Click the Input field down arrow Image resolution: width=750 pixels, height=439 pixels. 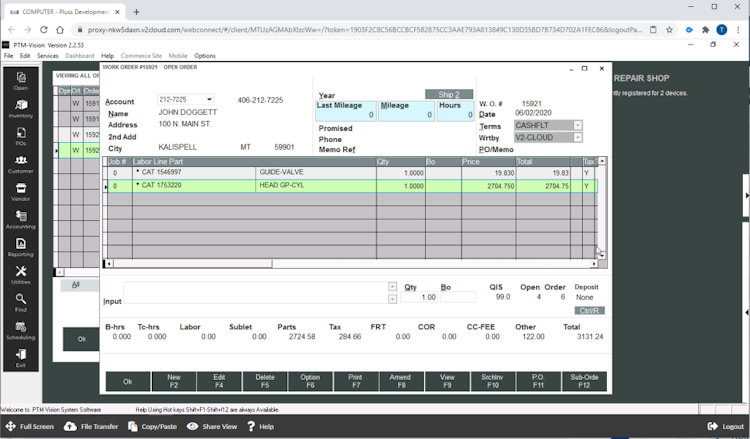(392, 299)
